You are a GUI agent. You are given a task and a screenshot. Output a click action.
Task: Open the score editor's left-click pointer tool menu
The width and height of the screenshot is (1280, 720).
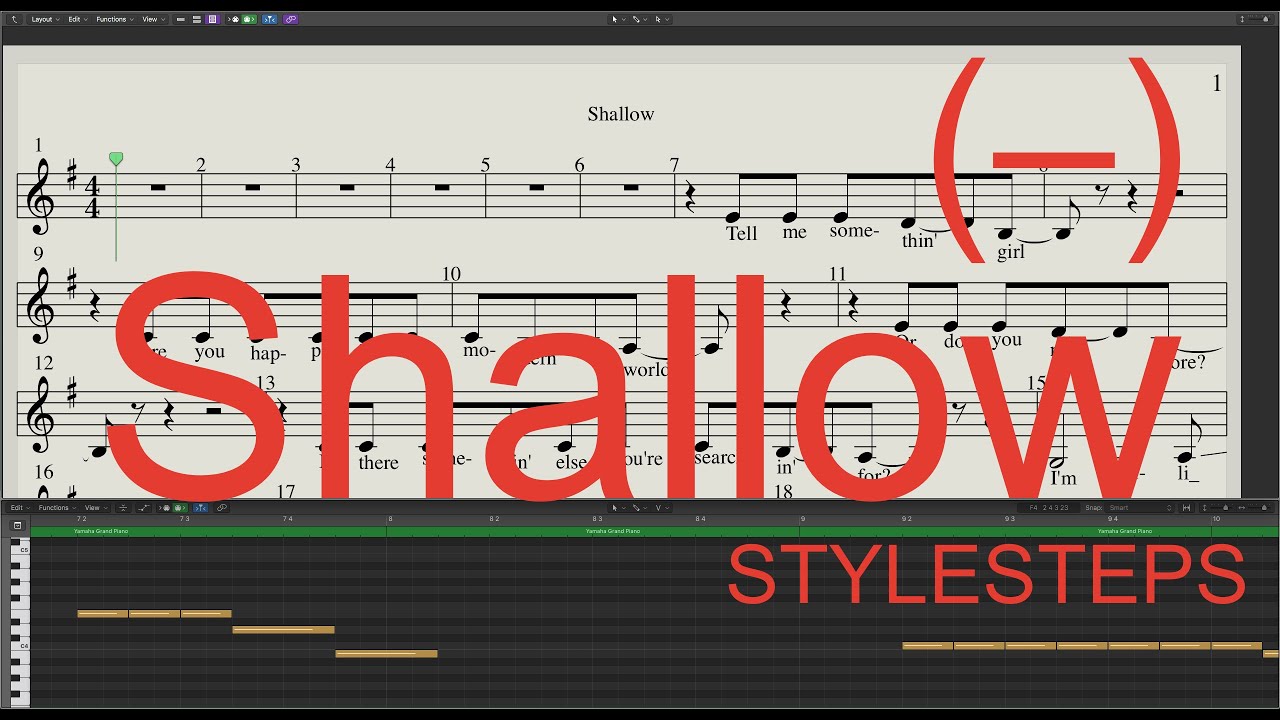pyautogui.click(x=617, y=19)
